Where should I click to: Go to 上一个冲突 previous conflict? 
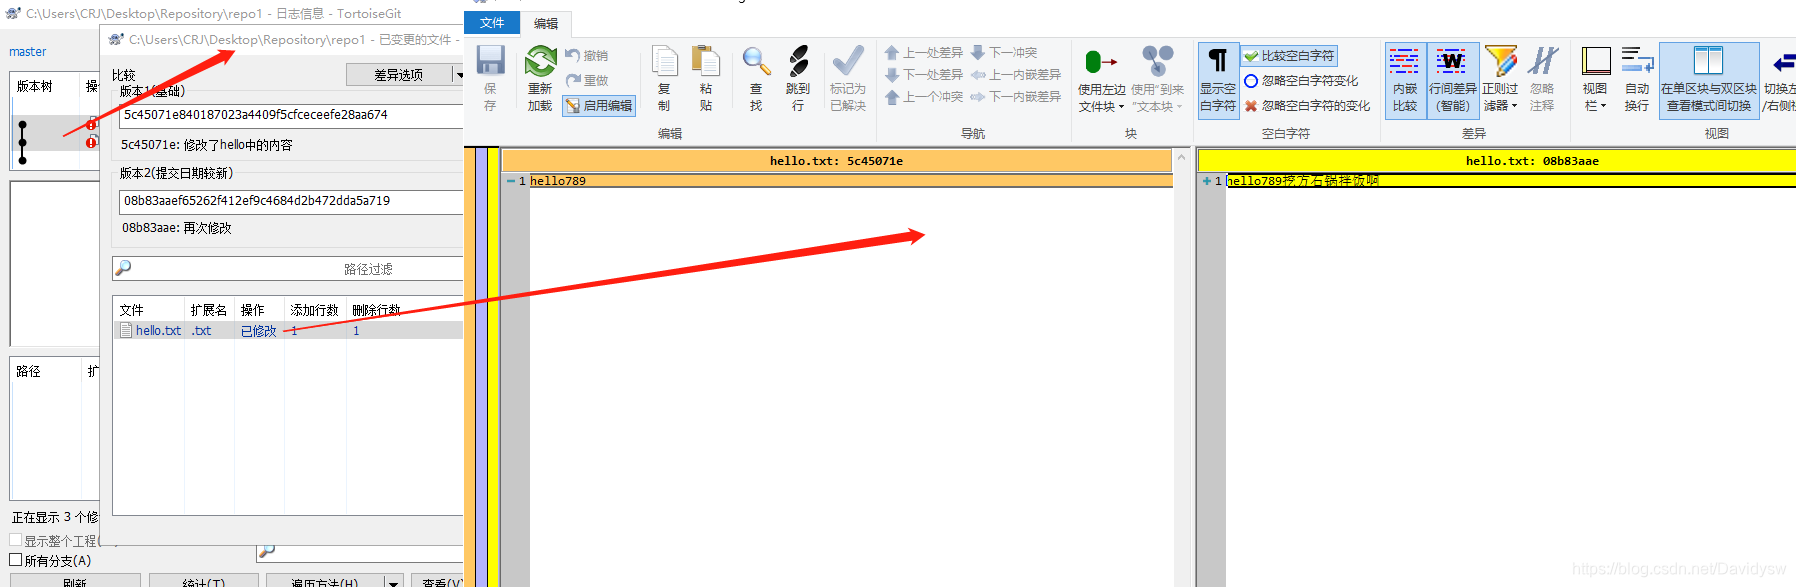coord(924,97)
